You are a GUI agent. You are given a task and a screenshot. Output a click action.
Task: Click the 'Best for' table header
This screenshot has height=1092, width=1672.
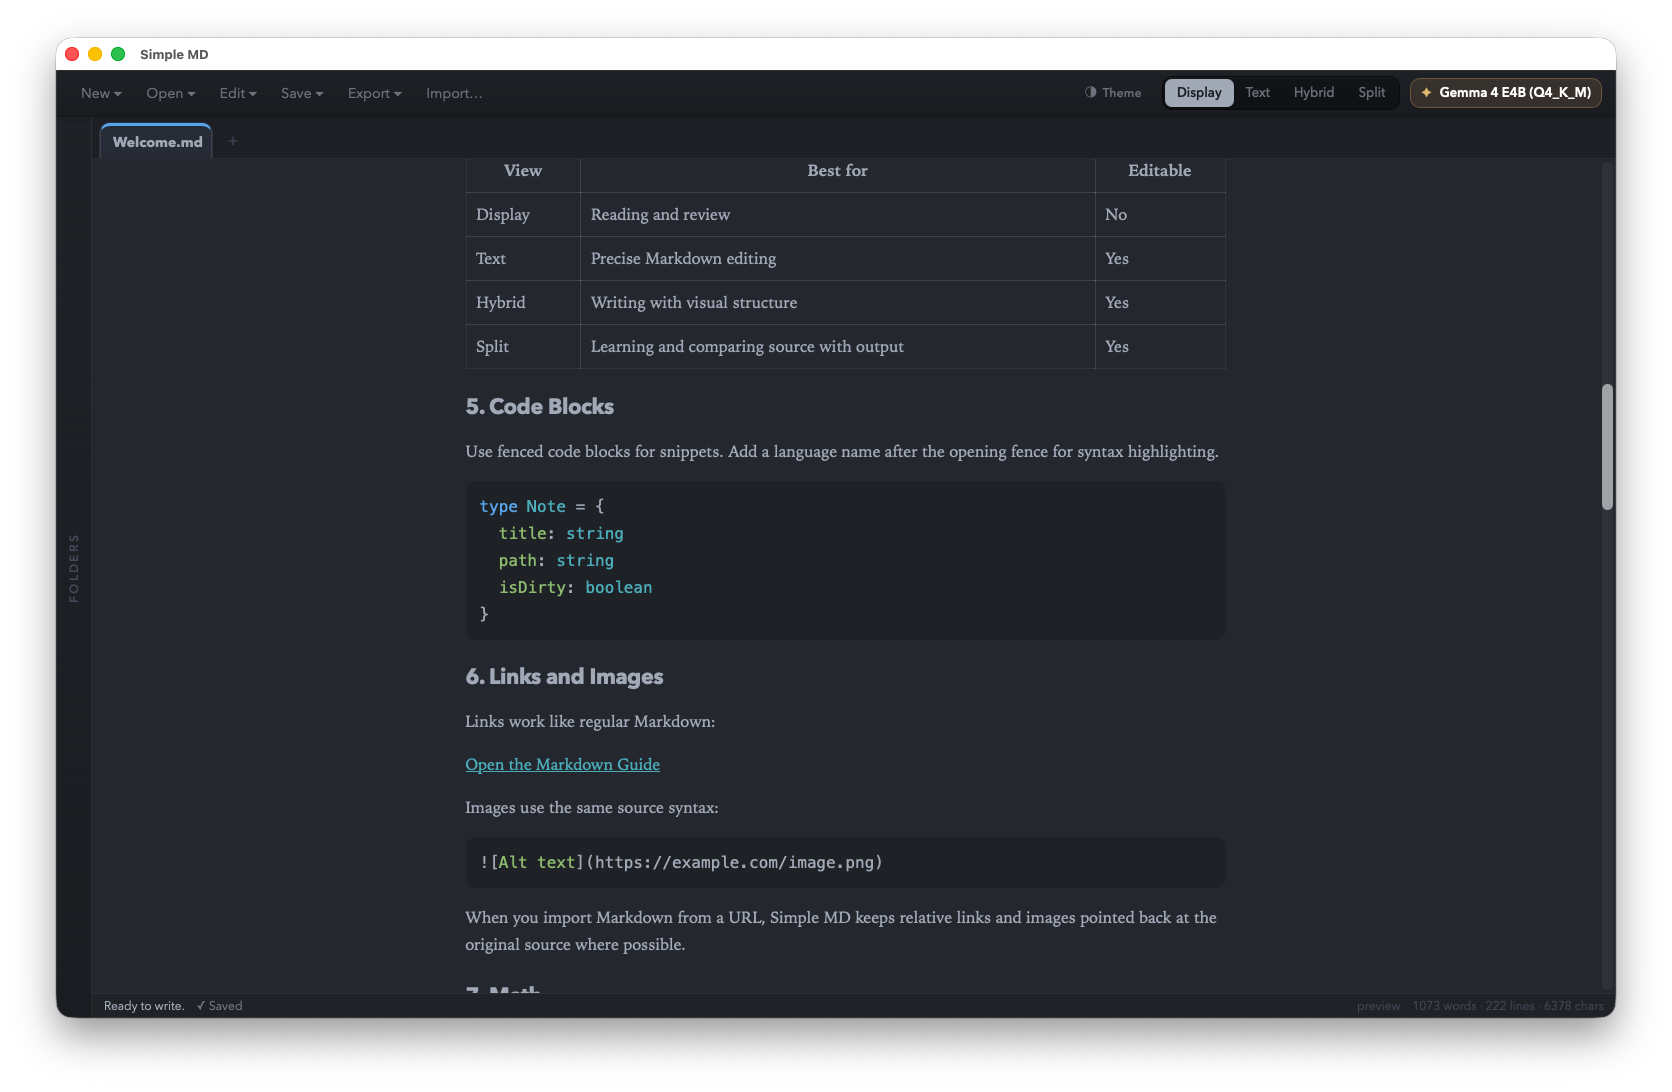[837, 170]
